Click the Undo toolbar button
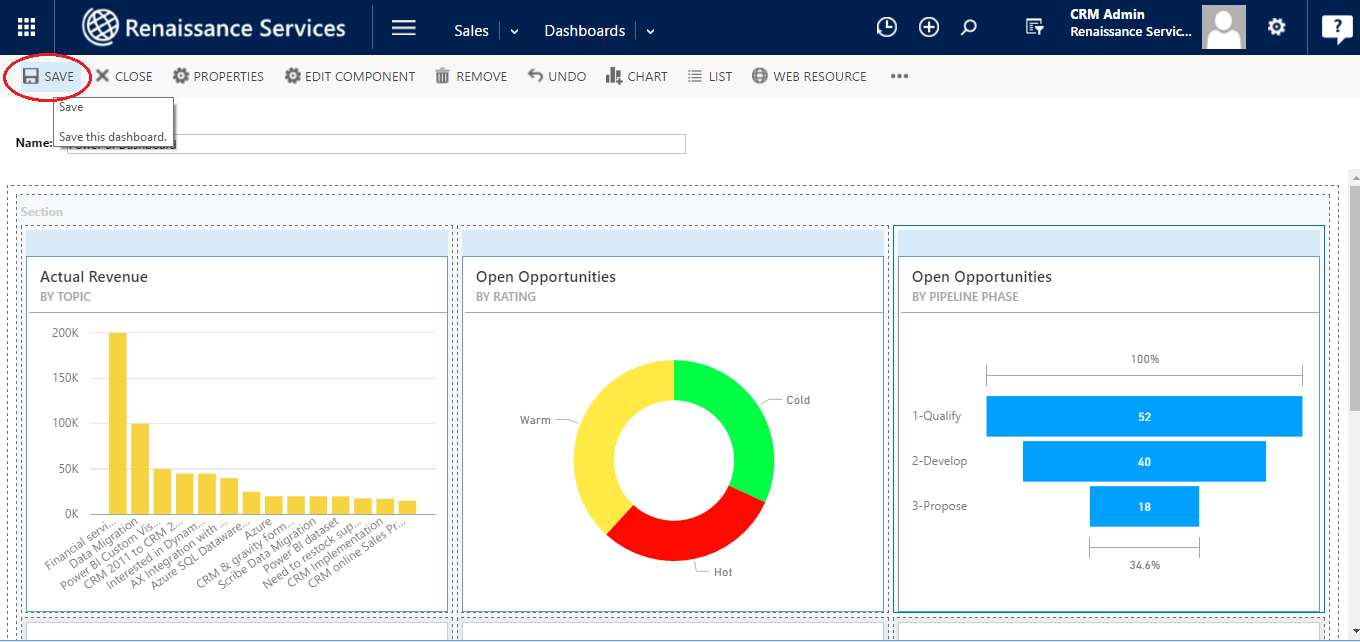The height and width of the screenshot is (642, 1360). point(557,76)
